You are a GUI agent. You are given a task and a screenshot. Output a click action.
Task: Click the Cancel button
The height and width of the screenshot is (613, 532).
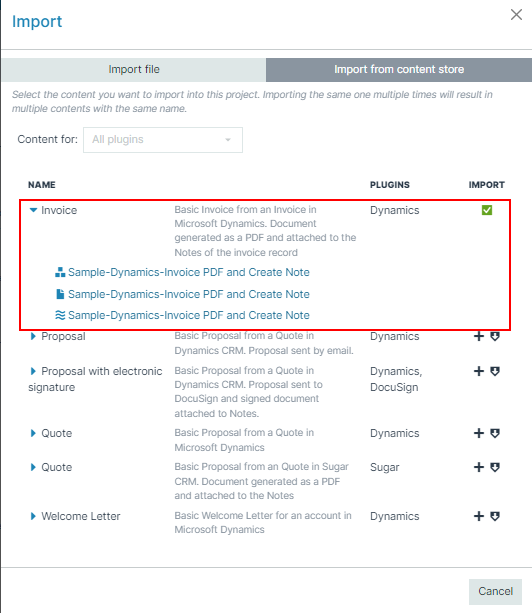[x=495, y=591]
